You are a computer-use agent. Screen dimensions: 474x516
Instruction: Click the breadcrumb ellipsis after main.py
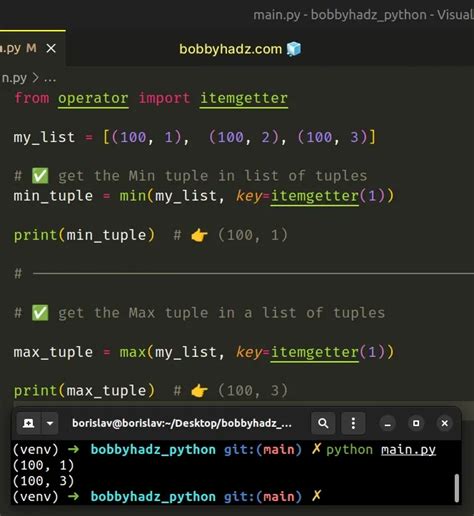point(50,79)
